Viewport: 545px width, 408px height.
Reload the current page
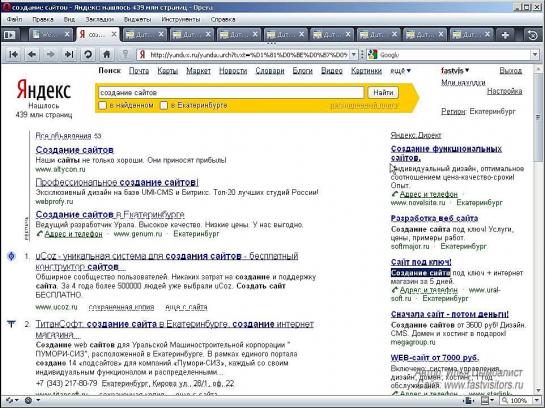[88, 54]
